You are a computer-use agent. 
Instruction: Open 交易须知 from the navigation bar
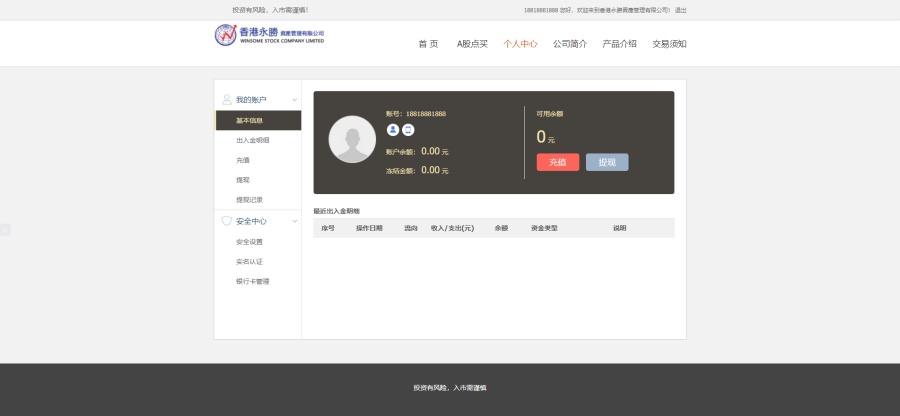(669, 44)
